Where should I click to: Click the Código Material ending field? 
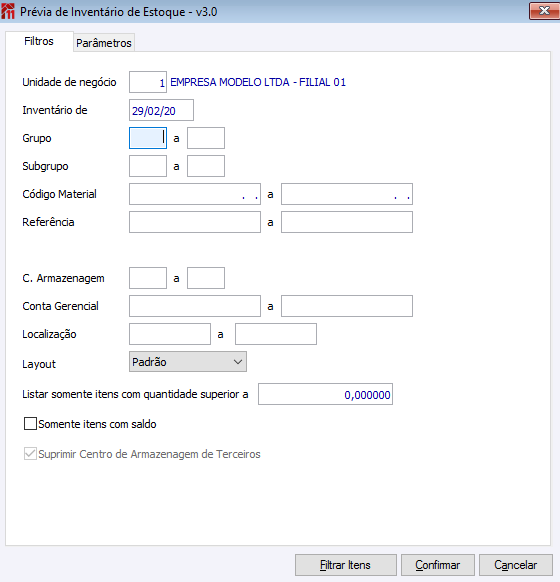(347, 194)
